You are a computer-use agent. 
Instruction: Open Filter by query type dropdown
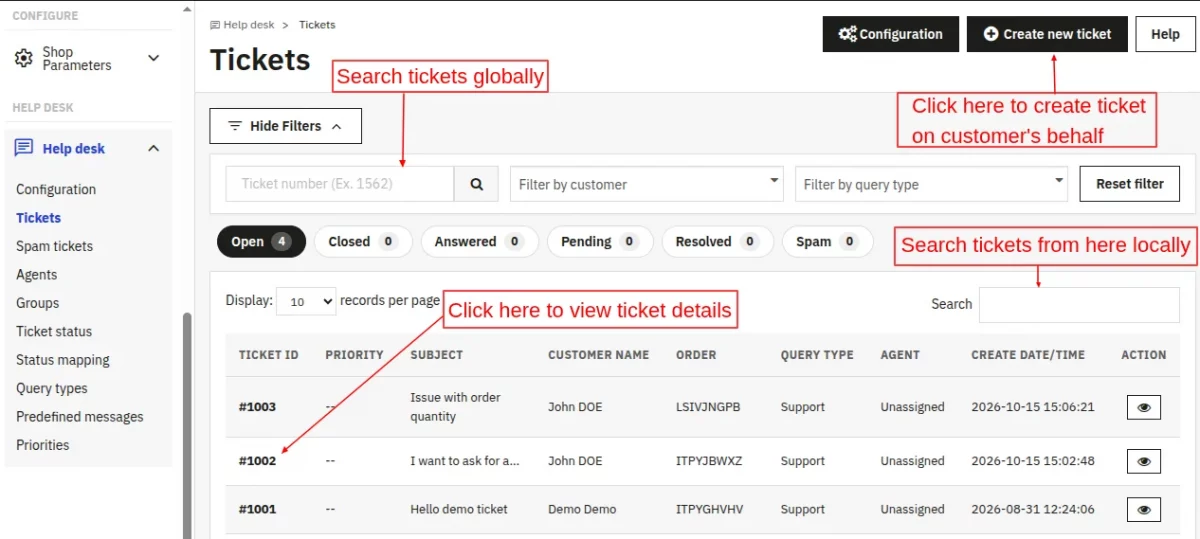931,184
